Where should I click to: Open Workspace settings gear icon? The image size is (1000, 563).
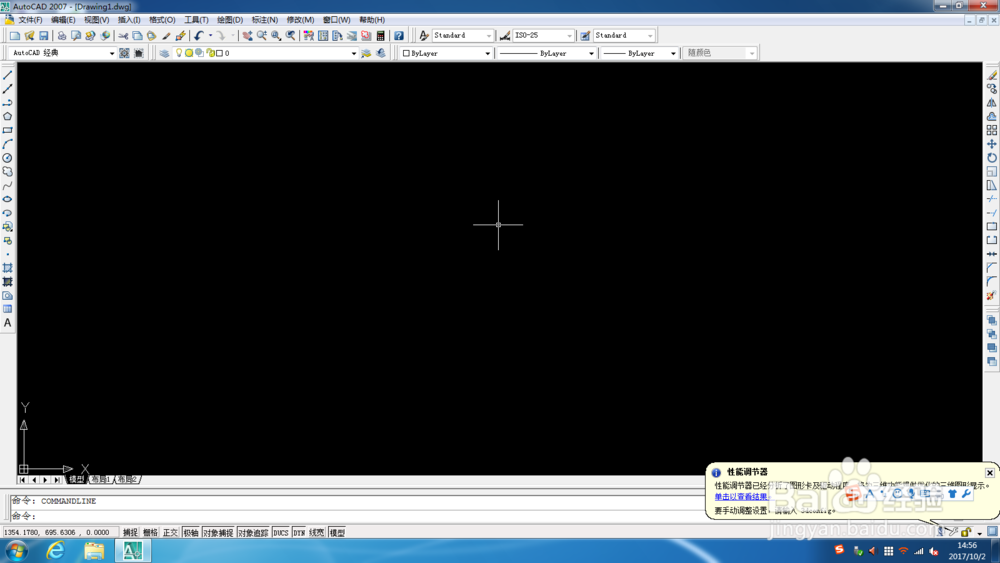(124, 53)
